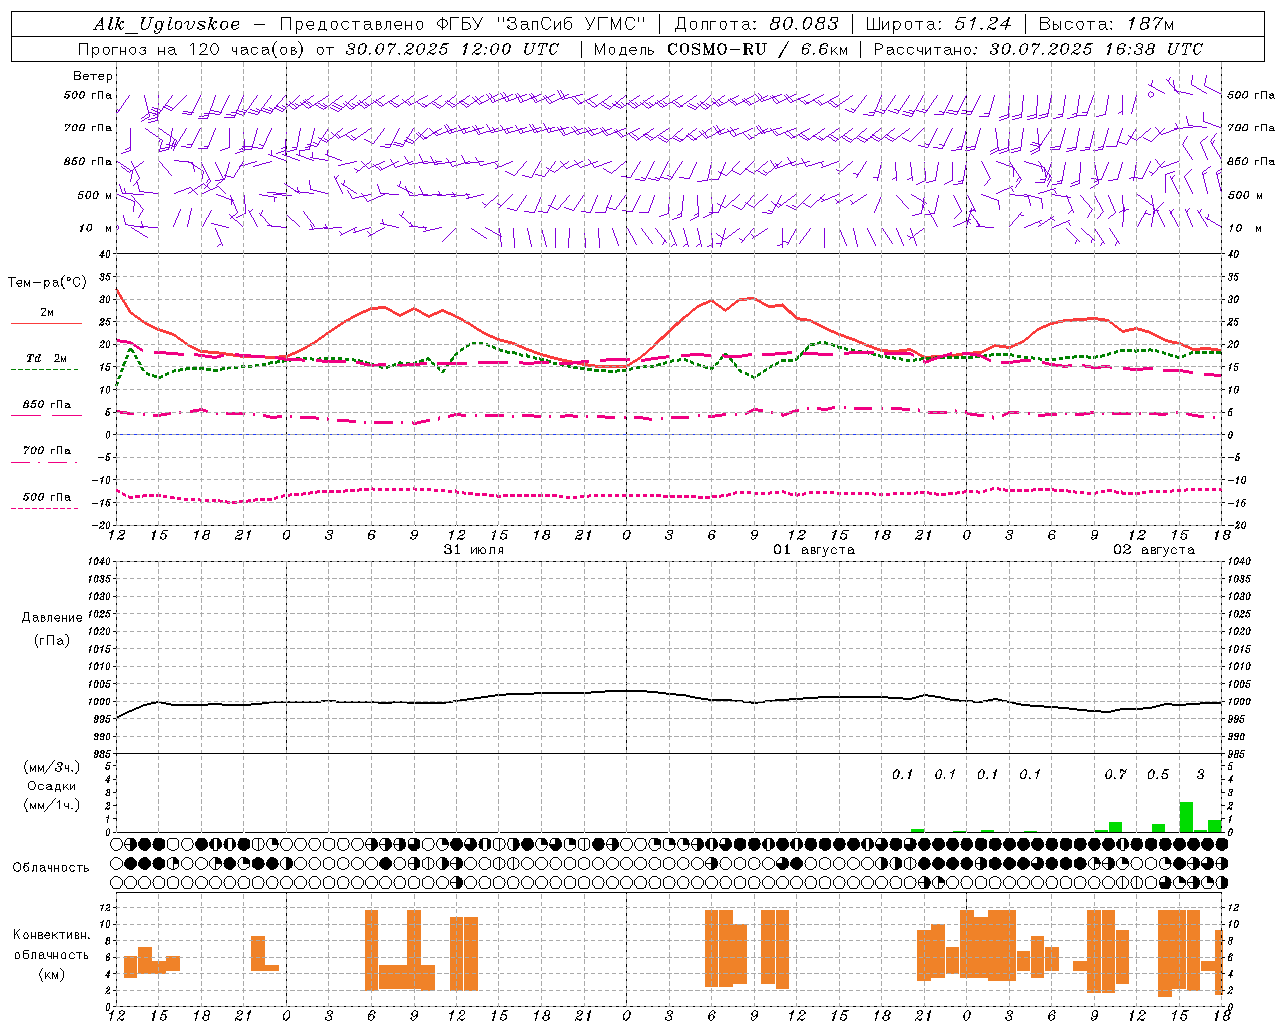This screenshot has width=1280, height=1024.
Task: Click the 850 гПа temperature legend entry
Action: [x=46, y=405]
